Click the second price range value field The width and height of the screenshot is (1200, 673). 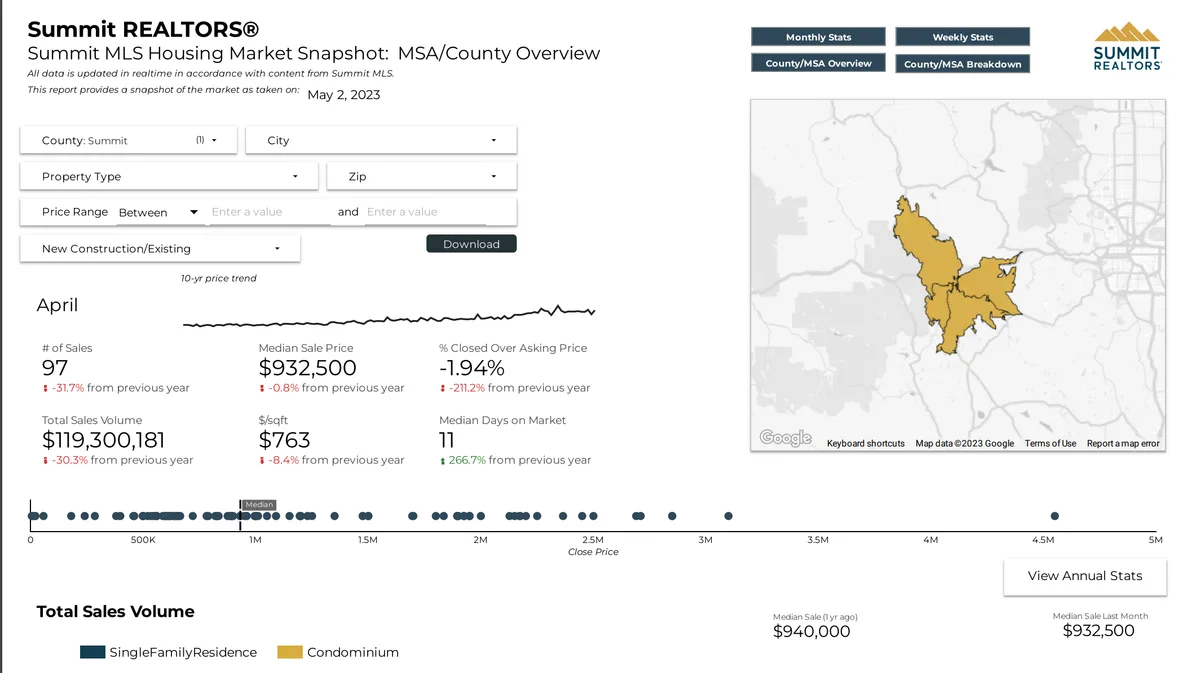pos(425,212)
